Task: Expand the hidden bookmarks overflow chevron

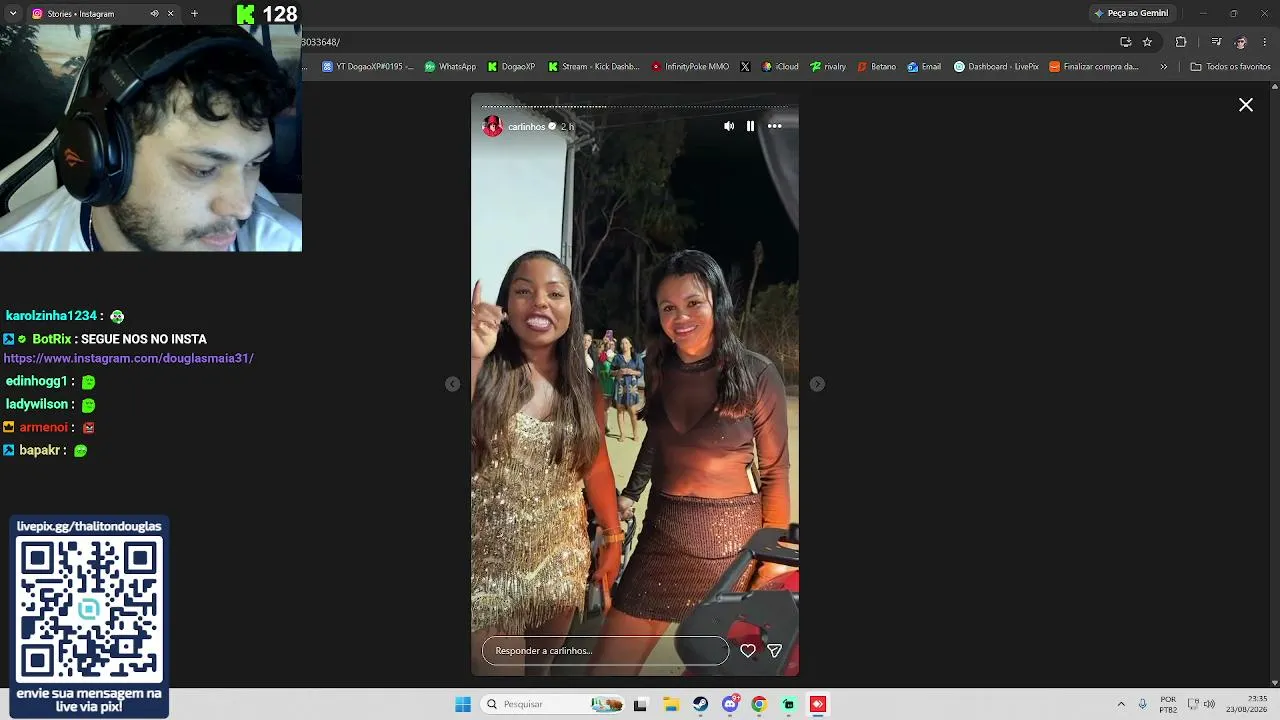Action: coord(1163,67)
